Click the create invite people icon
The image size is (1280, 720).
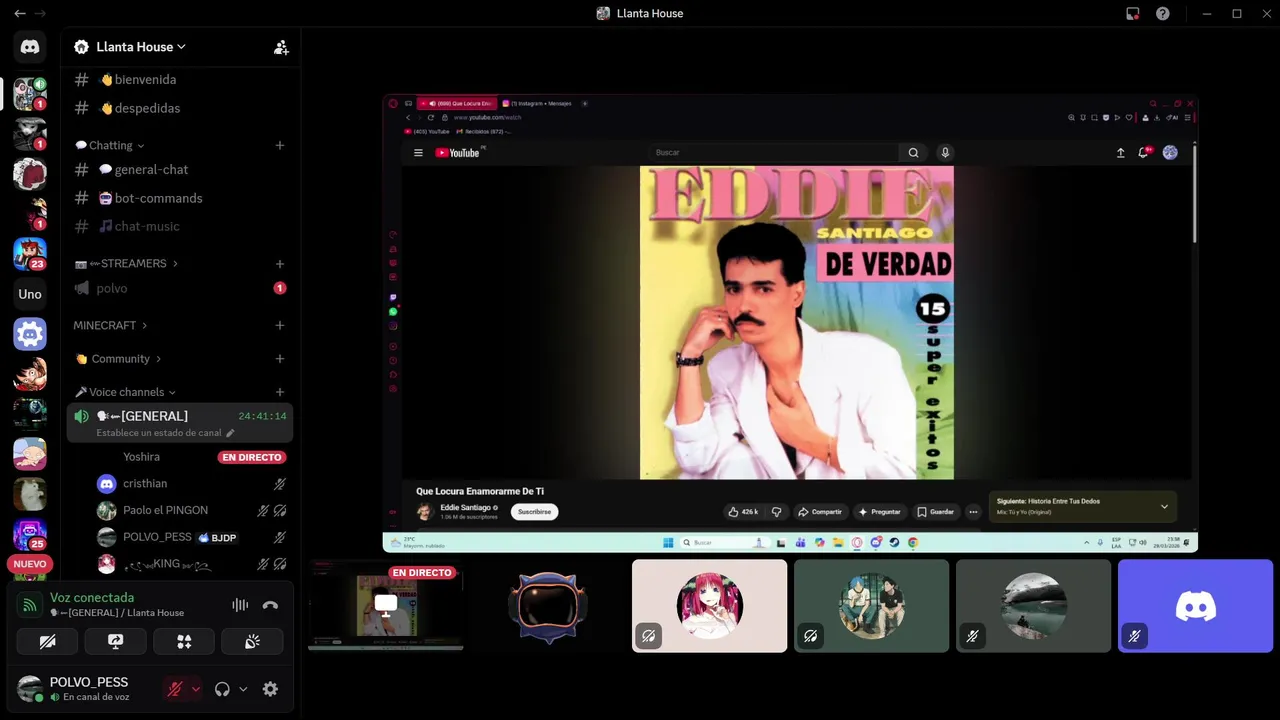(x=281, y=47)
